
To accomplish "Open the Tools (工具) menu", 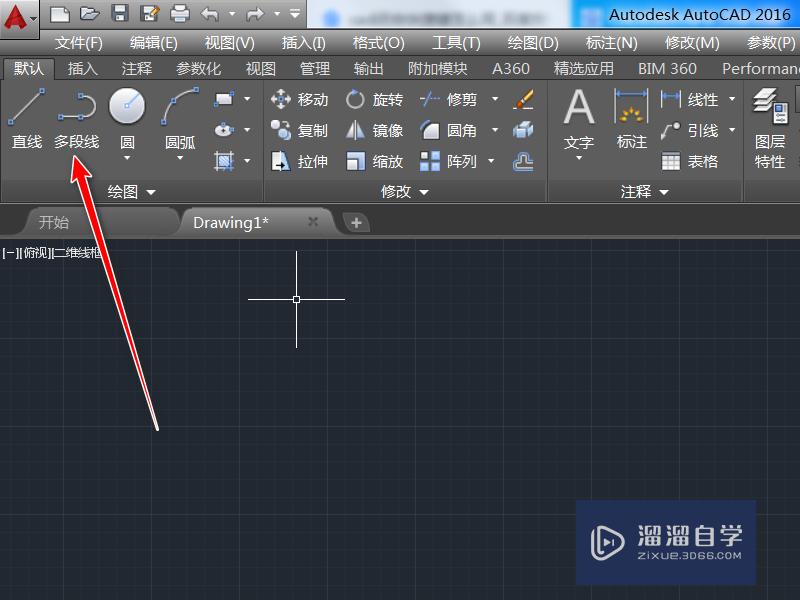I will 456,43.
